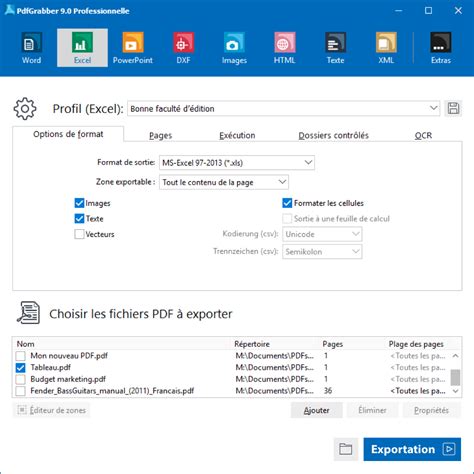Click file list scroll down arrow
Screen dimensions: 474x474
(x=455, y=391)
